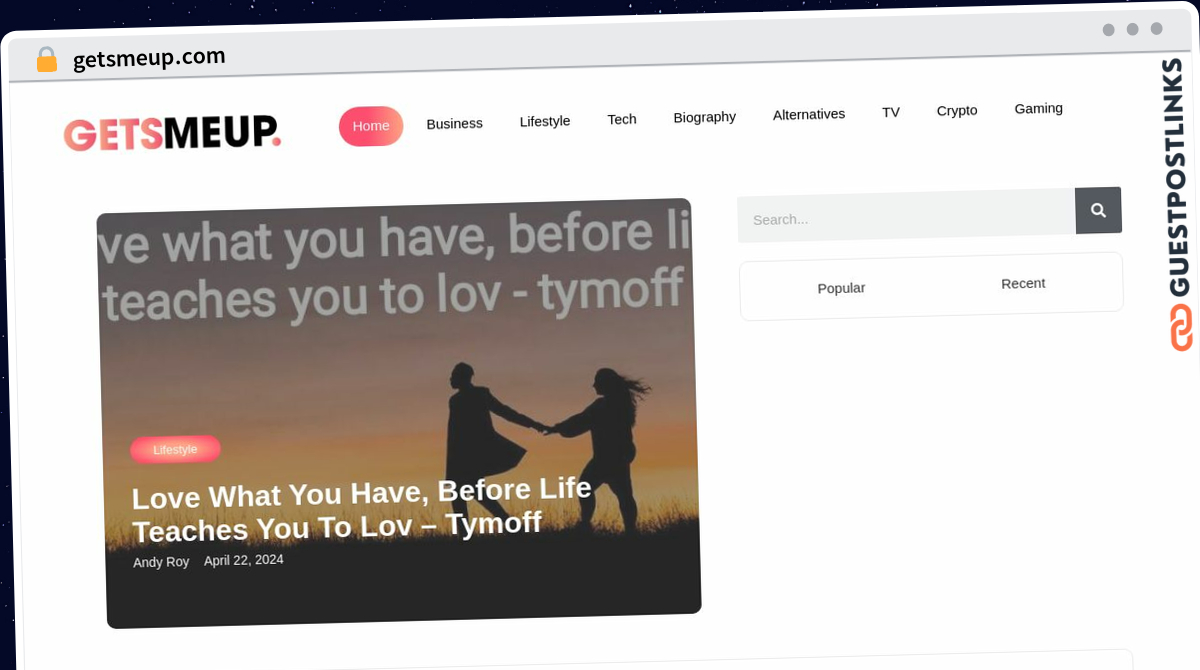Open the Alternatives menu category
Image resolution: width=1200 pixels, height=670 pixels.
tap(809, 114)
